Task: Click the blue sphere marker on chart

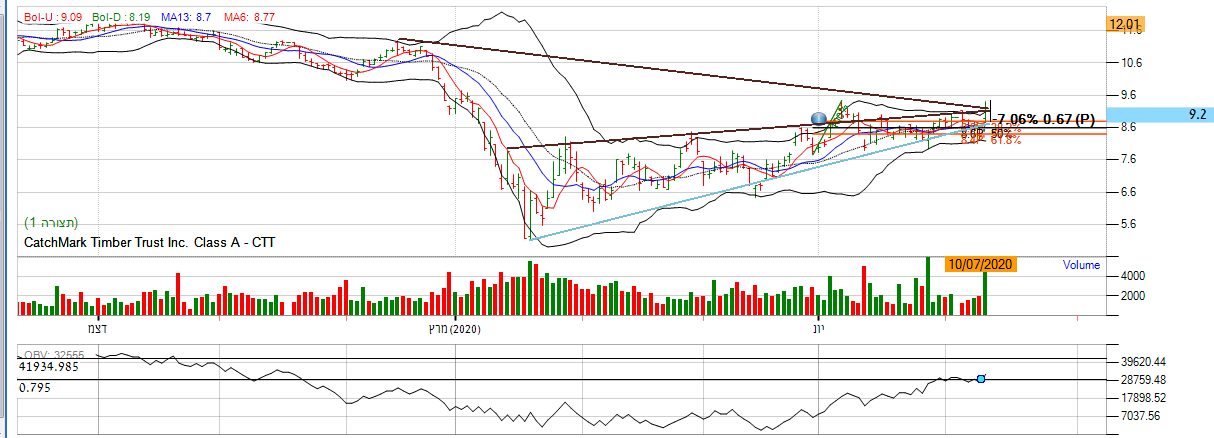Action: click(819, 119)
